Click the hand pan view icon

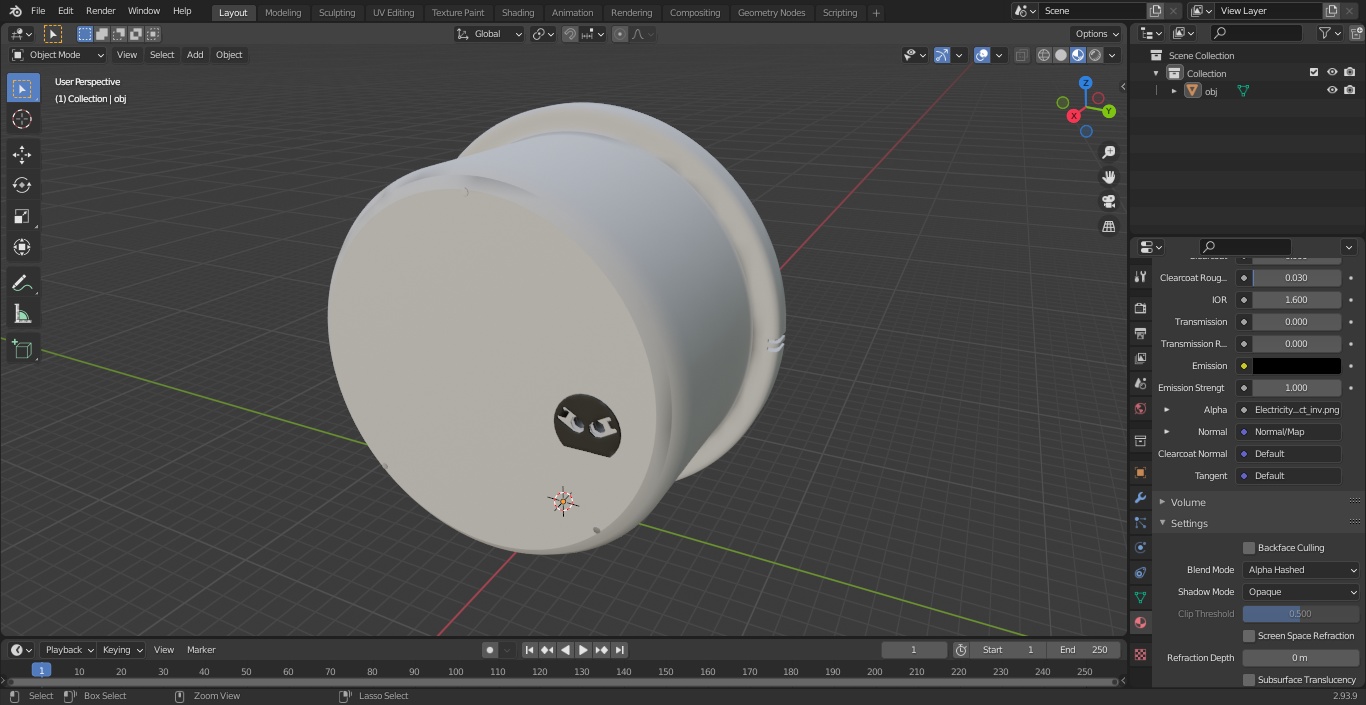point(1109,177)
